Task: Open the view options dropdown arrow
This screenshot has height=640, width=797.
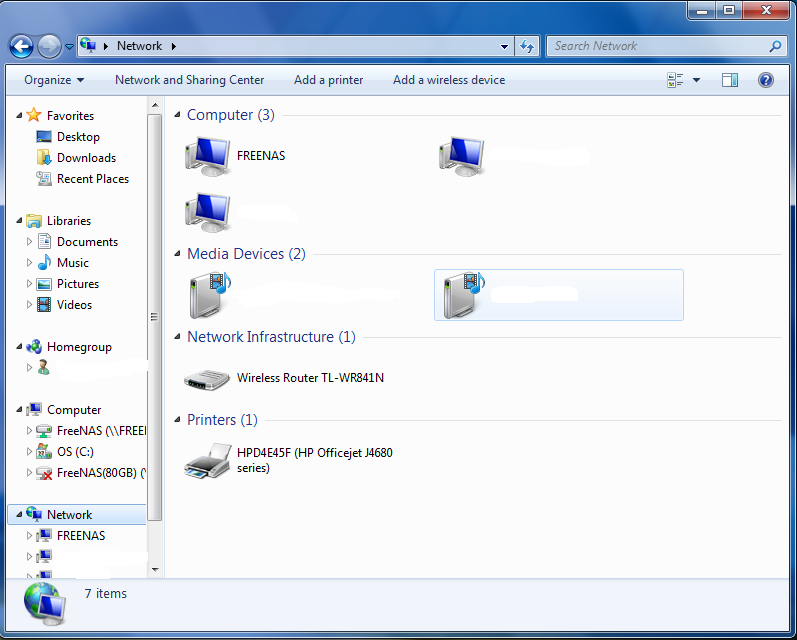Action: point(696,80)
